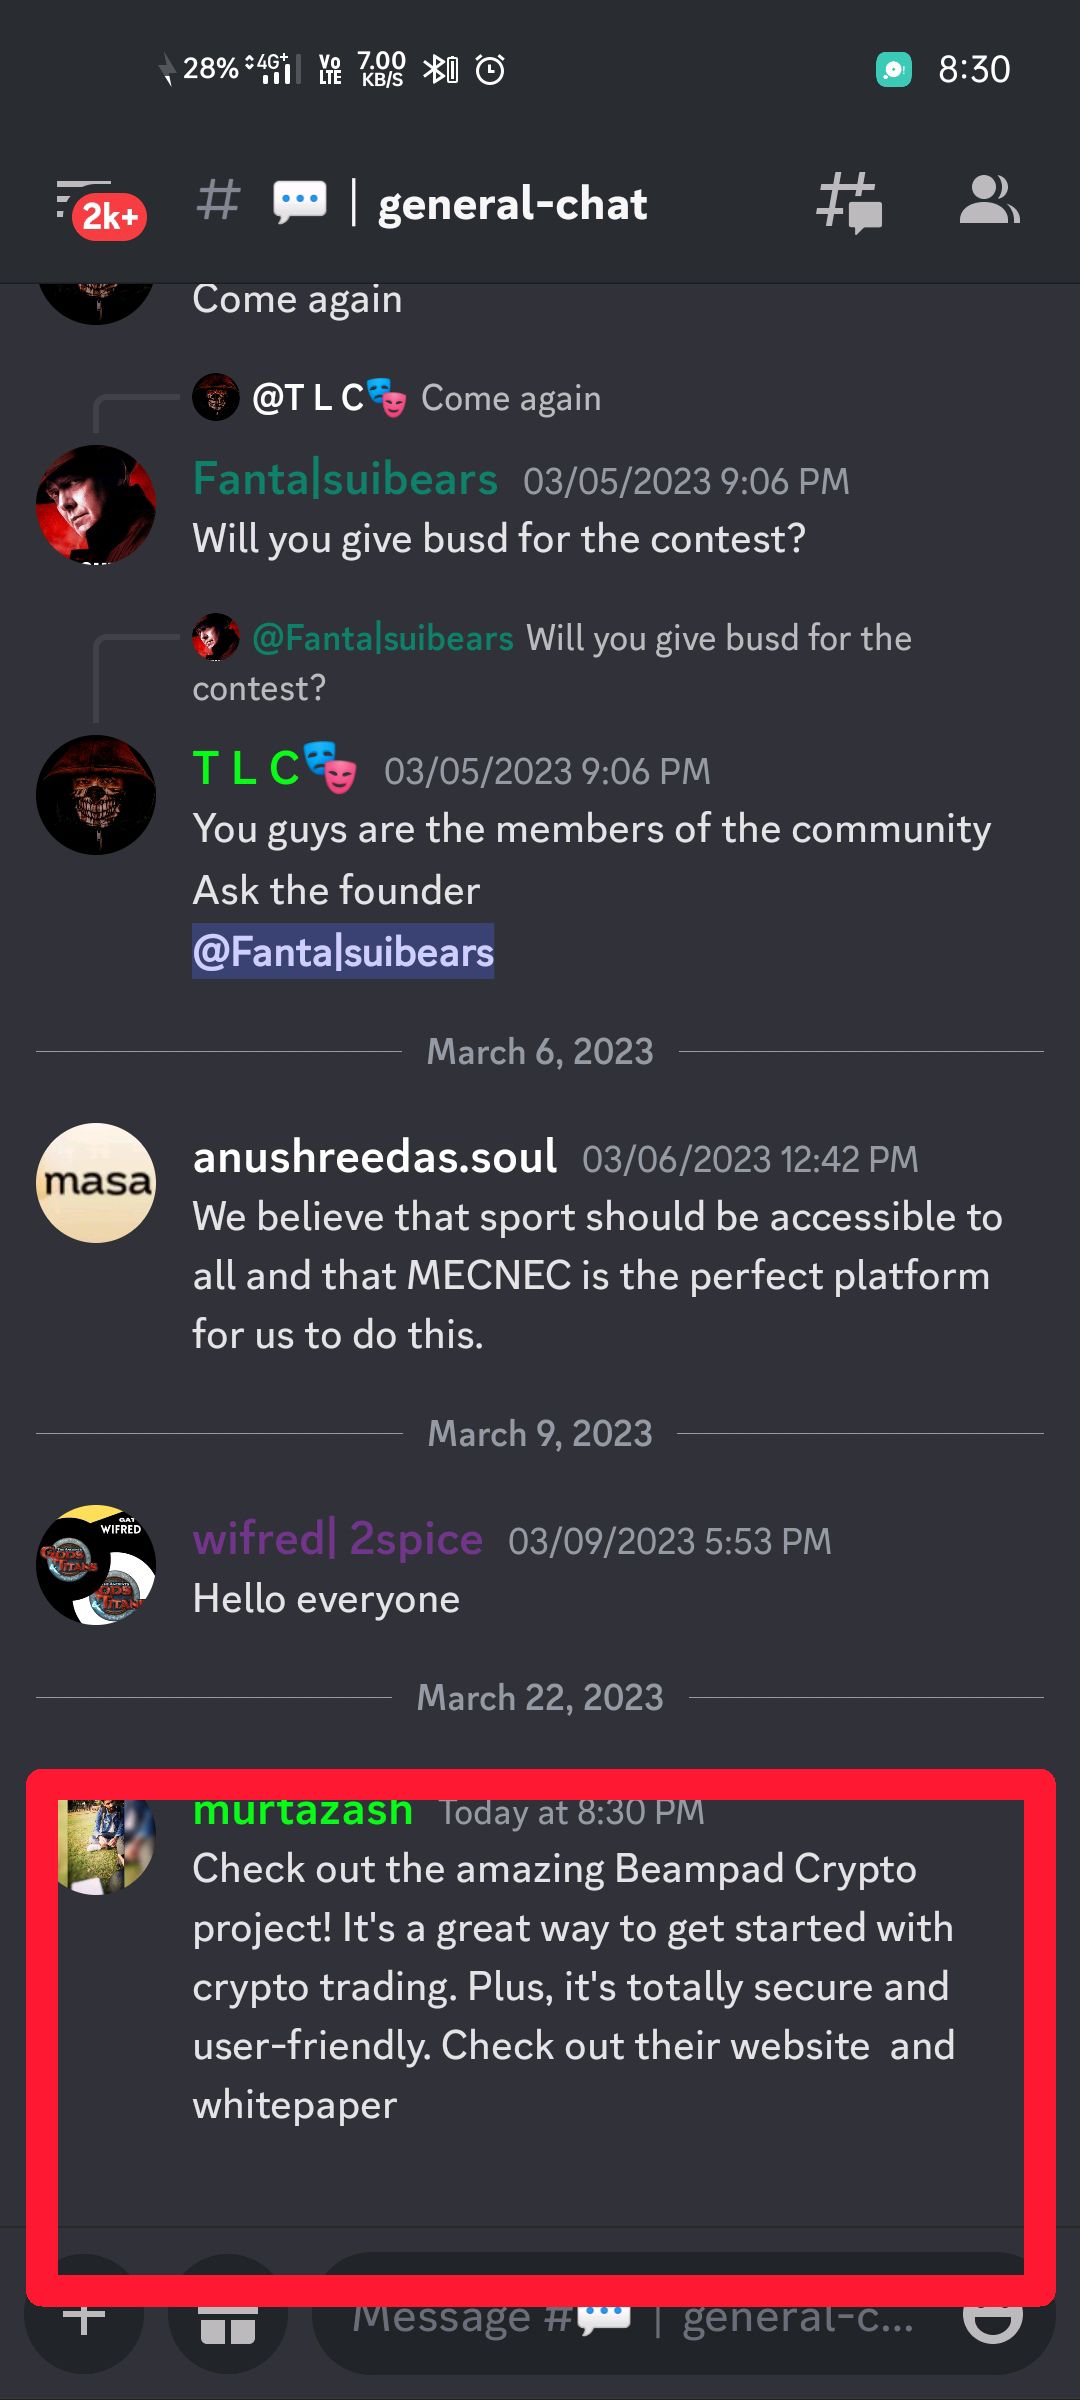Open the threads icon in header
This screenshot has height=2400, width=1080.
coord(849,203)
